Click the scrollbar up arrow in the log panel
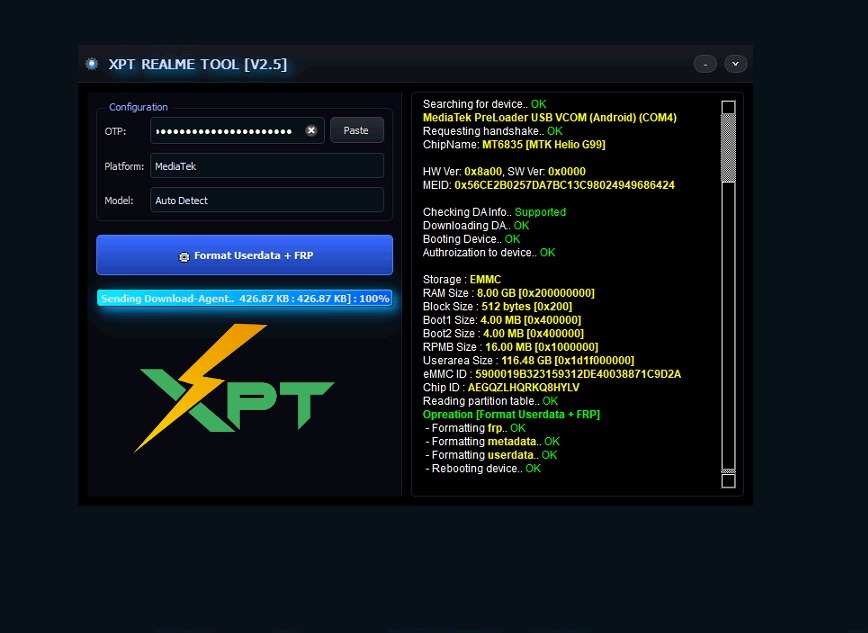 728,106
